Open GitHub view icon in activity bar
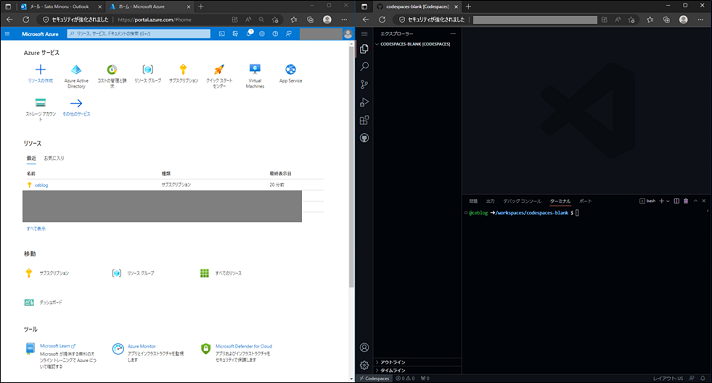This screenshot has height=383, width=712. pyautogui.click(x=364, y=138)
